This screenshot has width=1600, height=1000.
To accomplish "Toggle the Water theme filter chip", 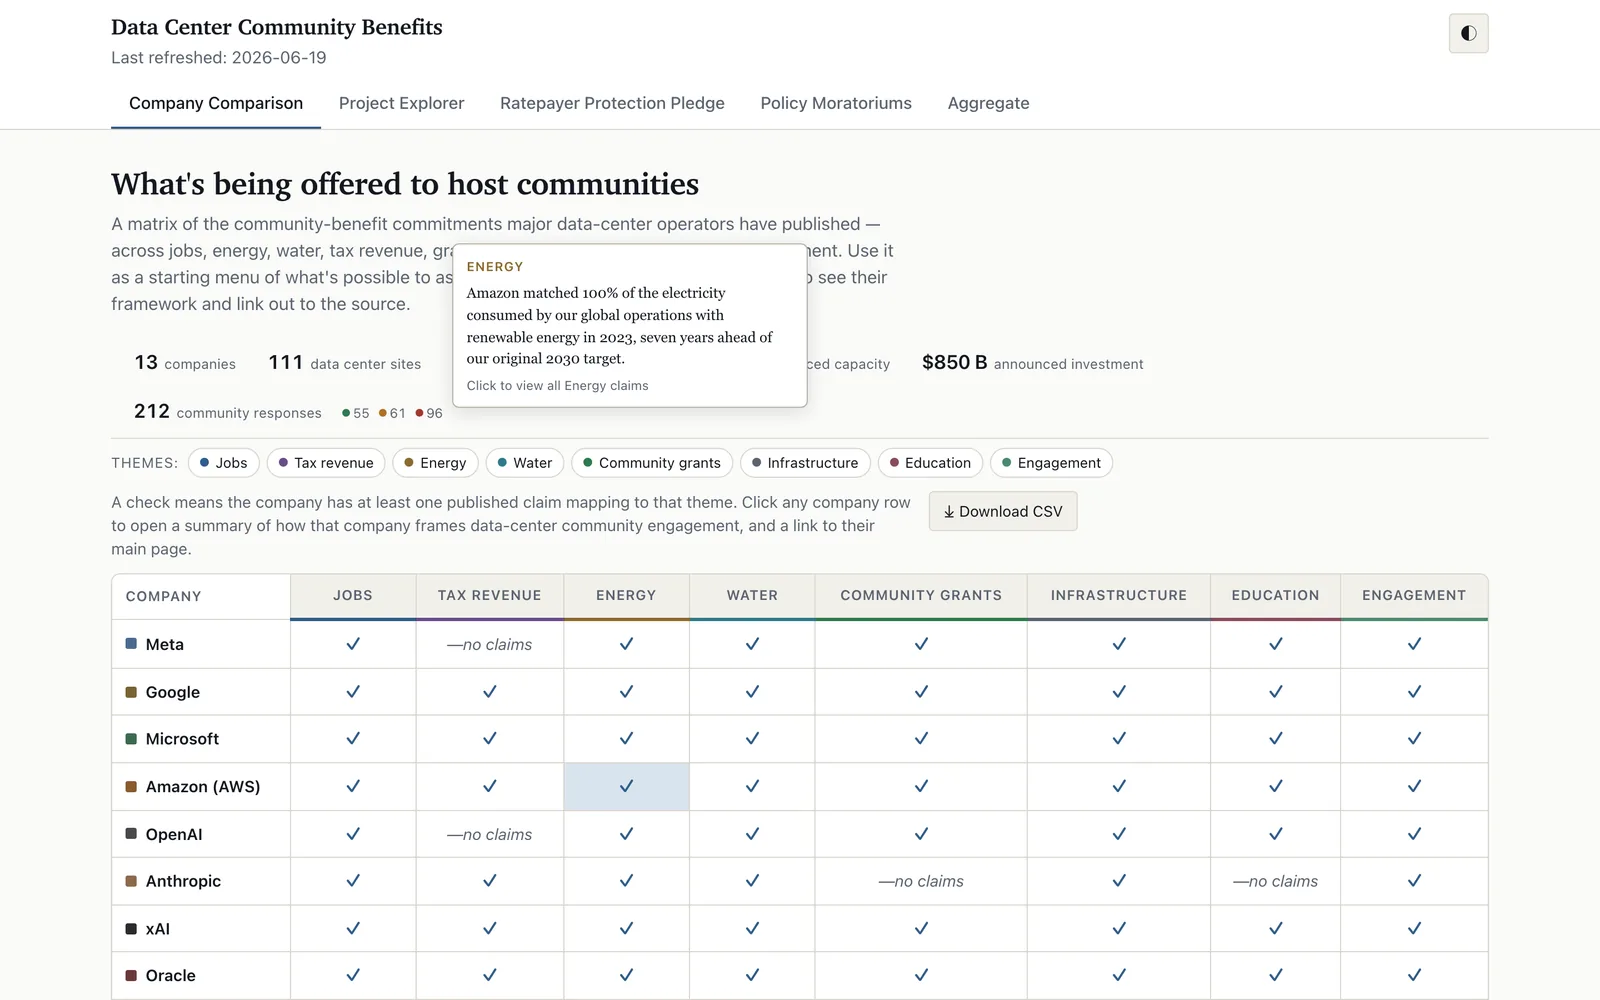I will pos(525,463).
